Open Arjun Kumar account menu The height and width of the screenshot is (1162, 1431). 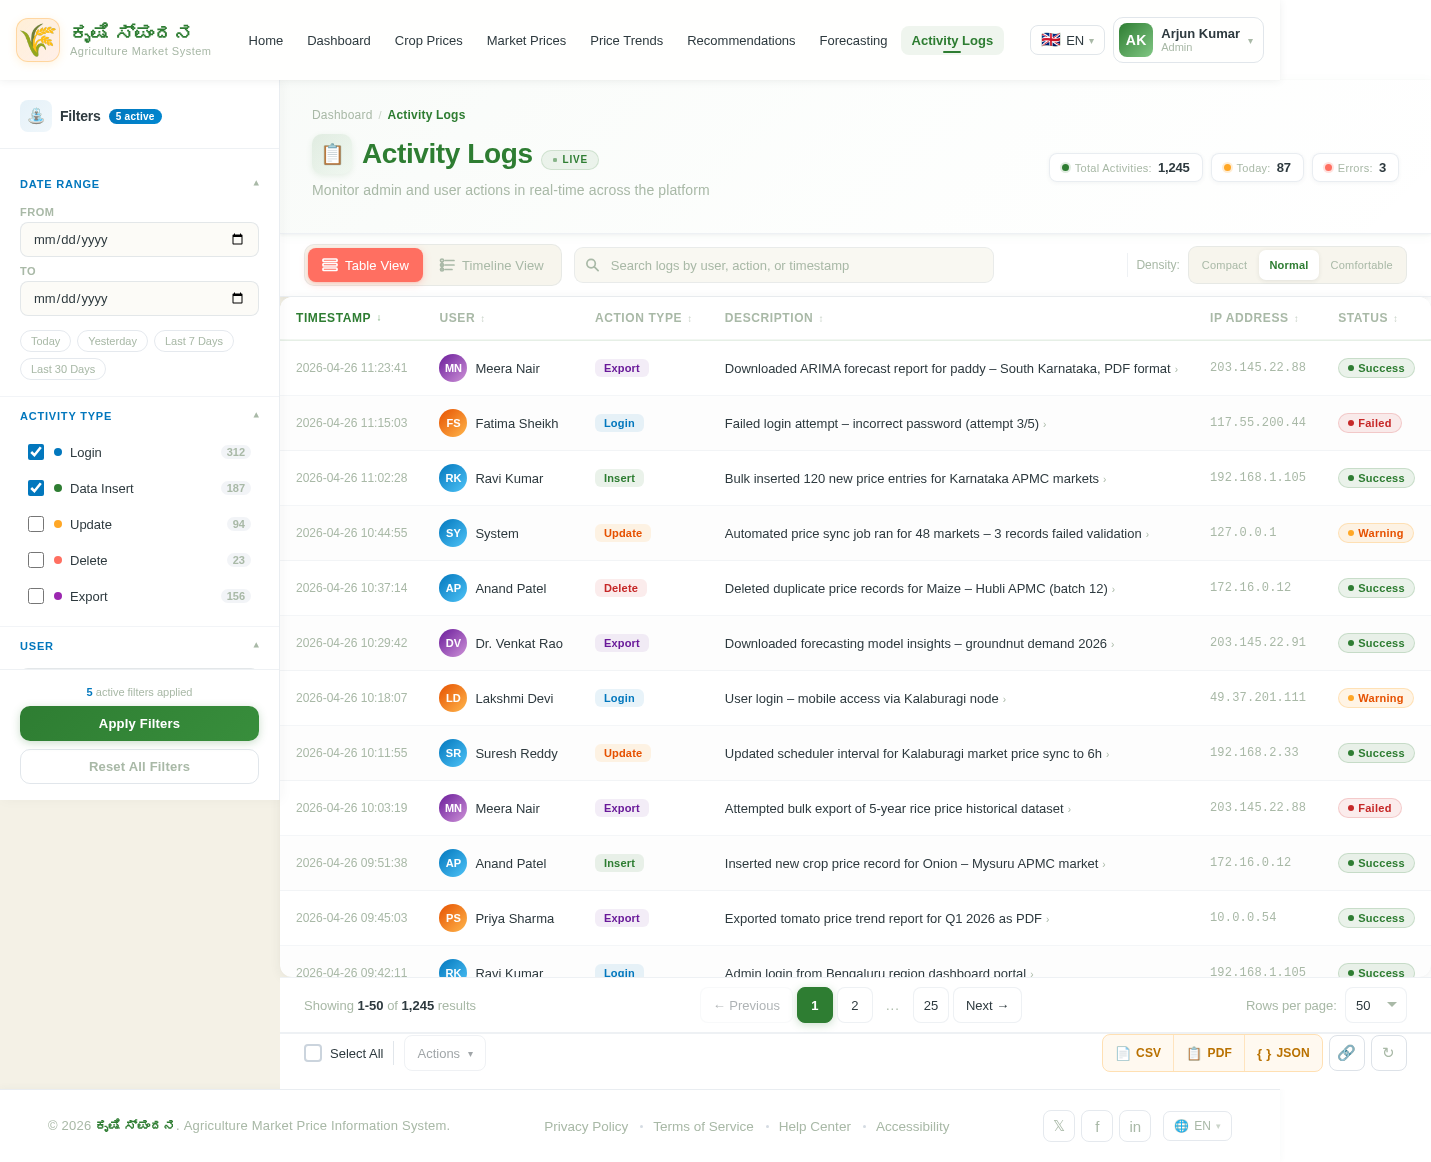click(x=1188, y=40)
